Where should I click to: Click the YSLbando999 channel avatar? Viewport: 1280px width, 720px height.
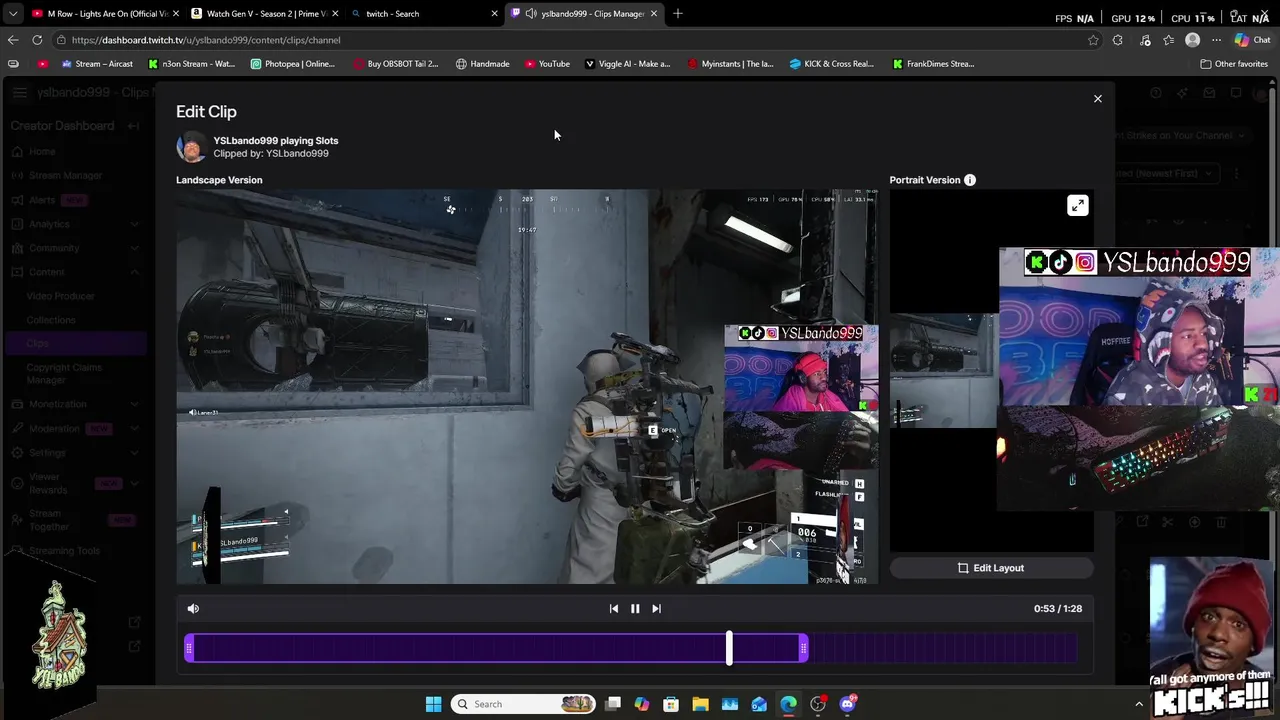(x=191, y=147)
